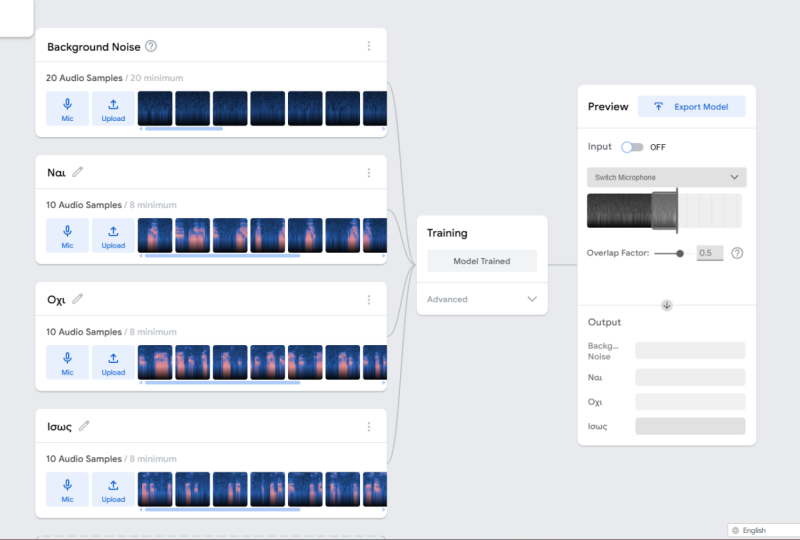The height and width of the screenshot is (540, 800).
Task: Open the Switch Microphone dropdown
Action: [x=666, y=177]
